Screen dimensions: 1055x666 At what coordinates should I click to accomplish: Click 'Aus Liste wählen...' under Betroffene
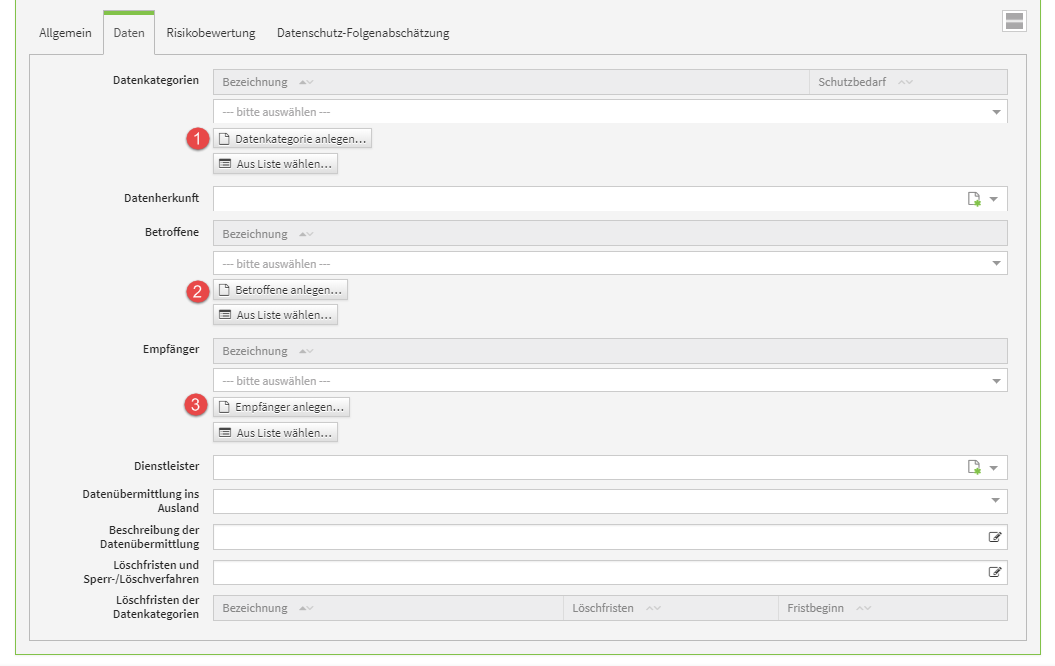click(x=275, y=315)
